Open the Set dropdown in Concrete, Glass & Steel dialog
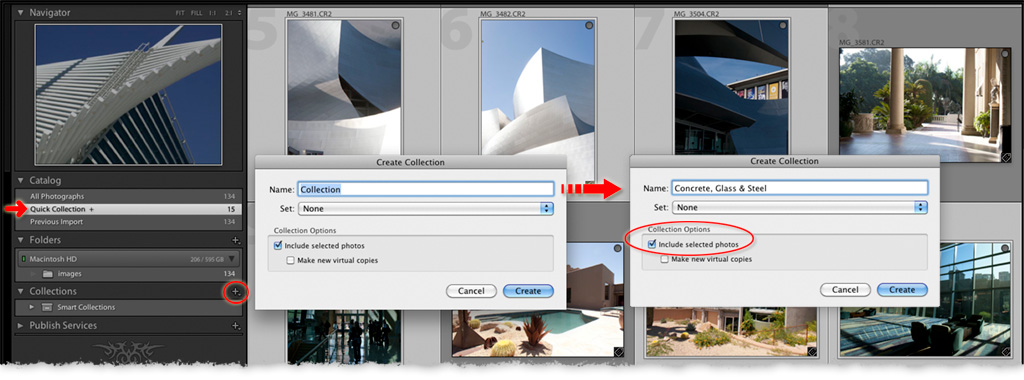 coord(800,208)
